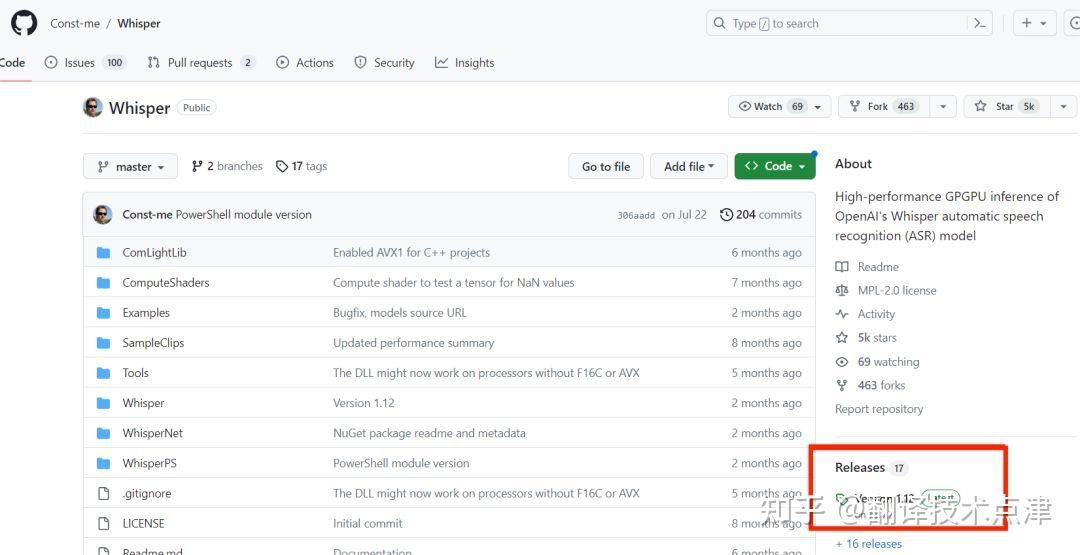Fork the Whisper repository
Screen dimensions: 1080x555
tap(884, 107)
